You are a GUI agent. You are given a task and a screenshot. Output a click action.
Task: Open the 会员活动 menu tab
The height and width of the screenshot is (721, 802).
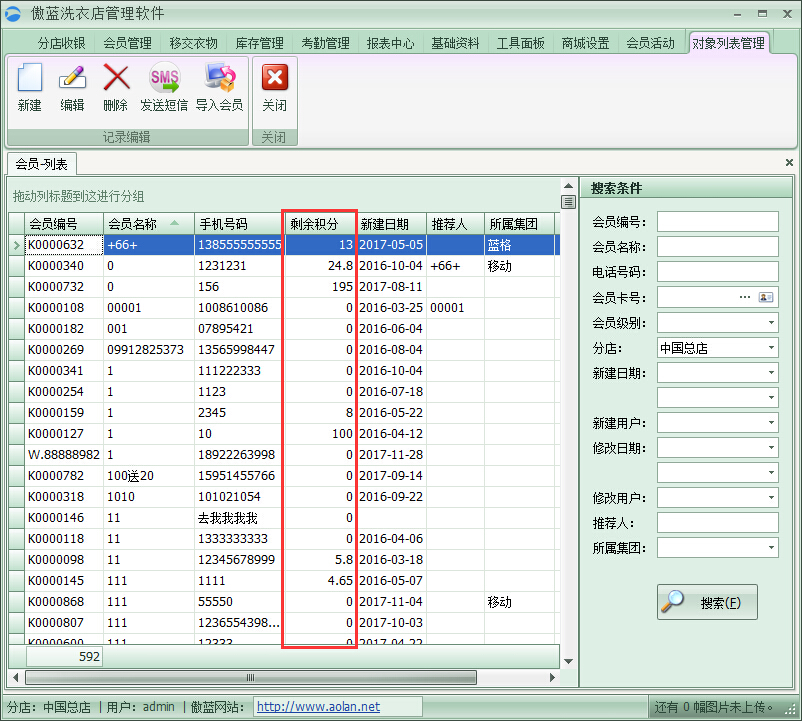click(651, 43)
